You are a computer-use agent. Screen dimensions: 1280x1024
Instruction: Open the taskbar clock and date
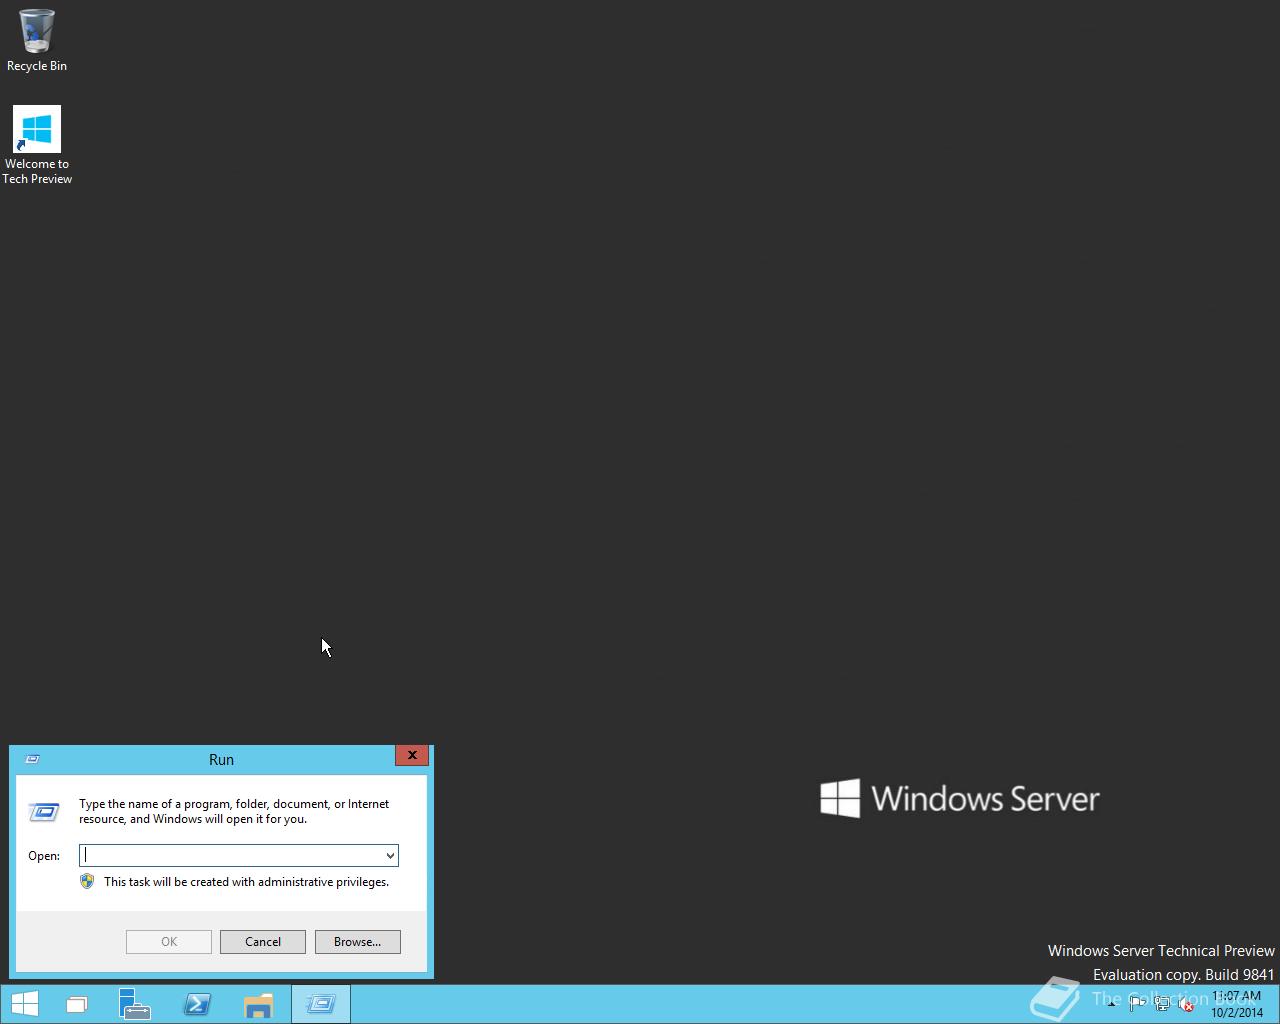pyautogui.click(x=1237, y=1004)
